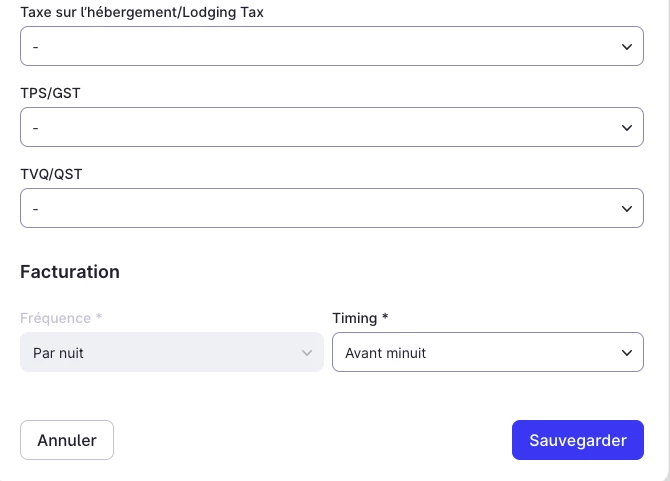Click the TVQ/QST field label

tap(51, 174)
